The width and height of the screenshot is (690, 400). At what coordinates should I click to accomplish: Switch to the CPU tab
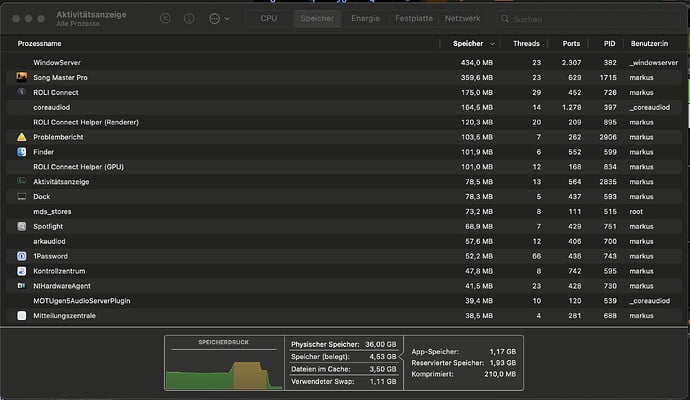point(269,18)
